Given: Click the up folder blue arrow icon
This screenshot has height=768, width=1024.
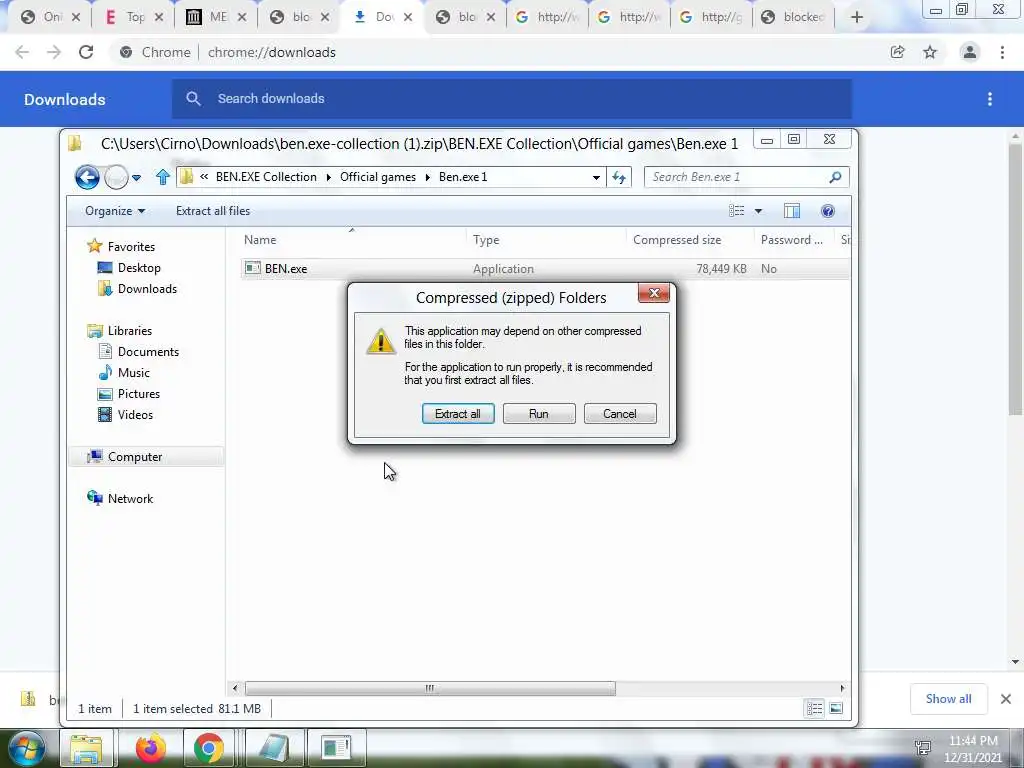Looking at the screenshot, I should [x=163, y=177].
